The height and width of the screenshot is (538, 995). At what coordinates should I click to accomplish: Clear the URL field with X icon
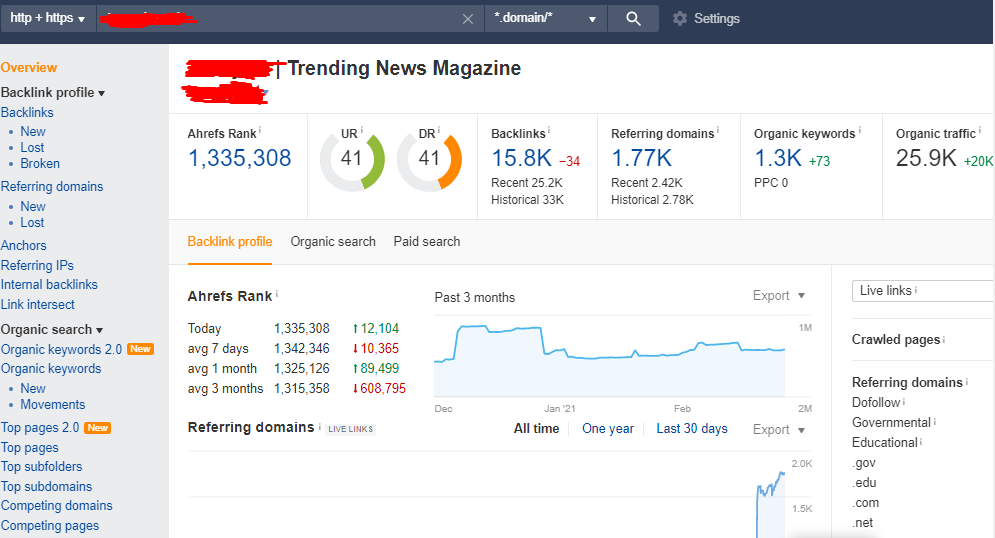pyautogui.click(x=468, y=19)
